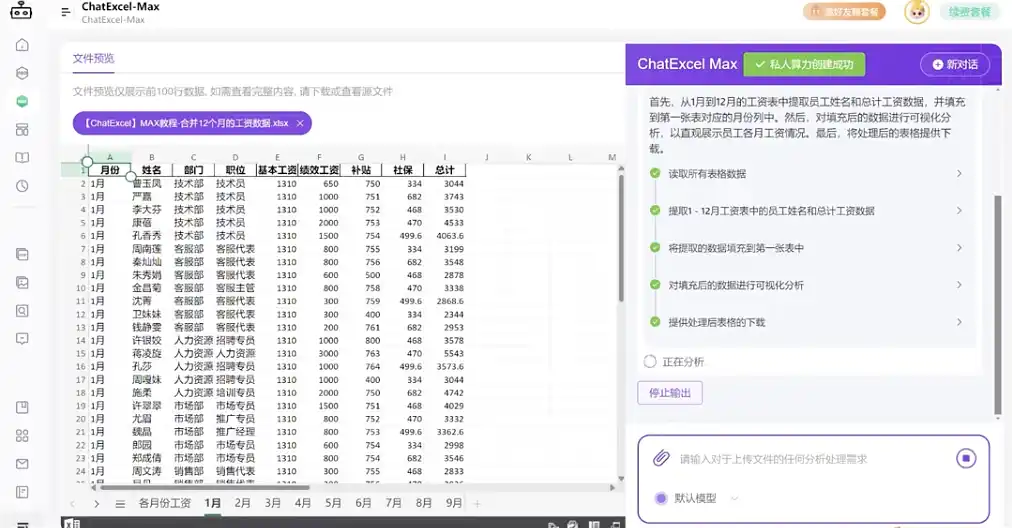Screen dimensions: 1012x528
Task: Select the 1月 sheet tab
Action: [212, 503]
